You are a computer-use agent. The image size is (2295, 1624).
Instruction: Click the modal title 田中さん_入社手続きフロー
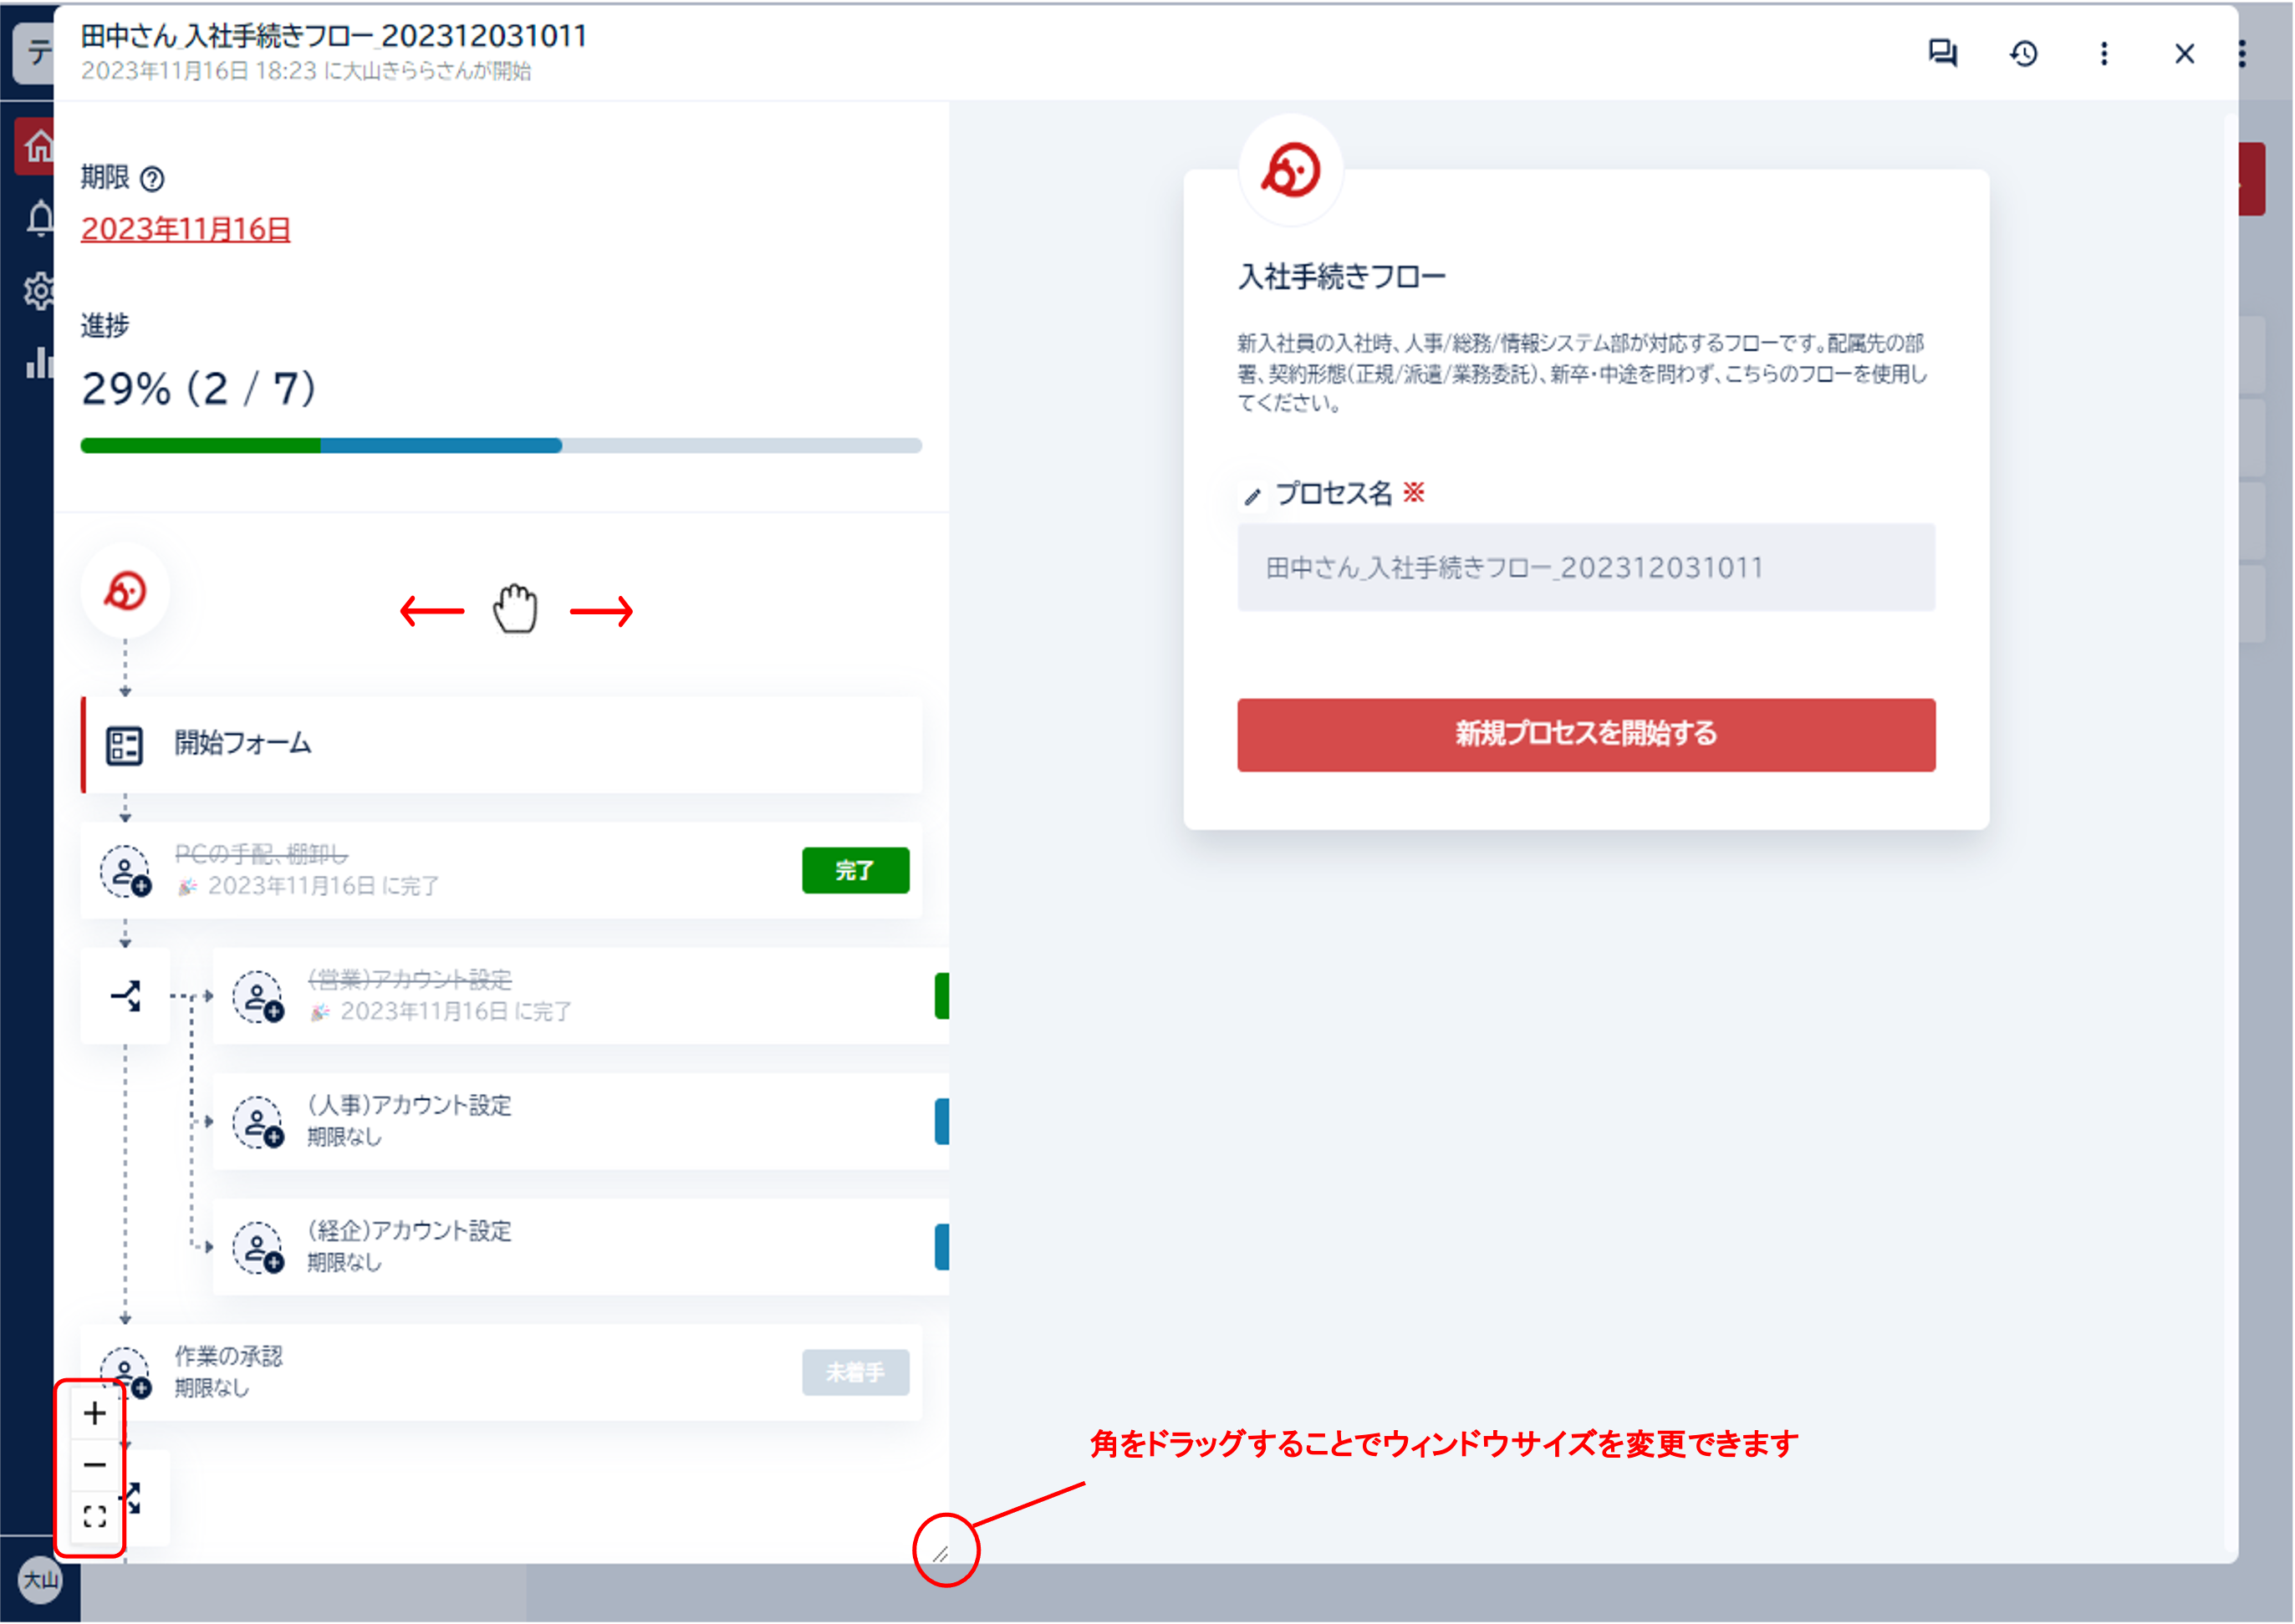334,36
